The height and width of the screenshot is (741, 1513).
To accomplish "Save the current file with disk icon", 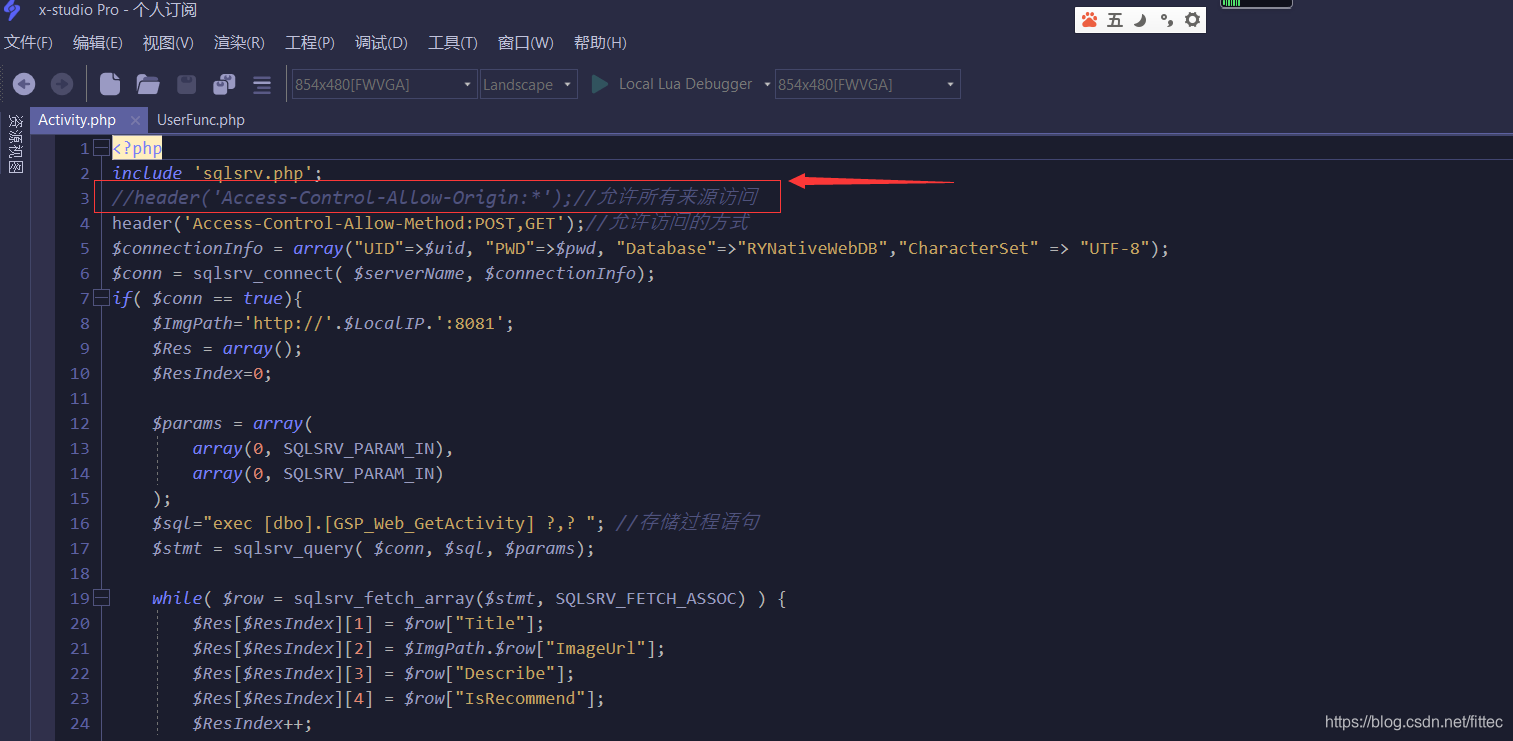I will (187, 84).
